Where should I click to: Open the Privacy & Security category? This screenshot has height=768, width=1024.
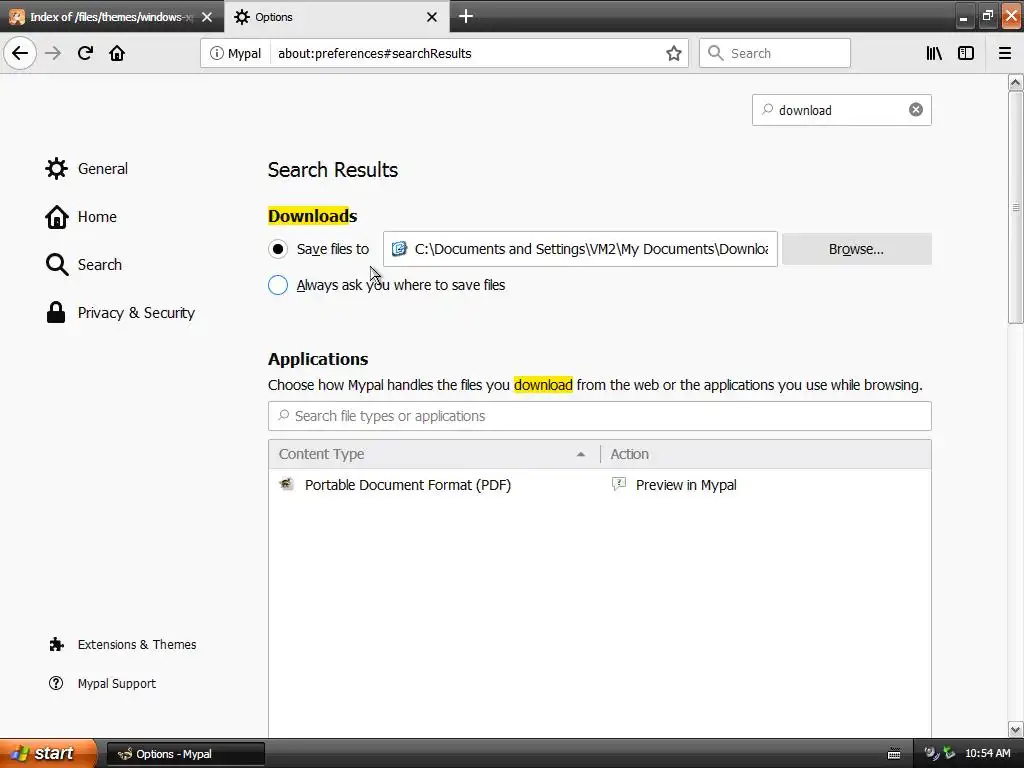click(x=136, y=313)
